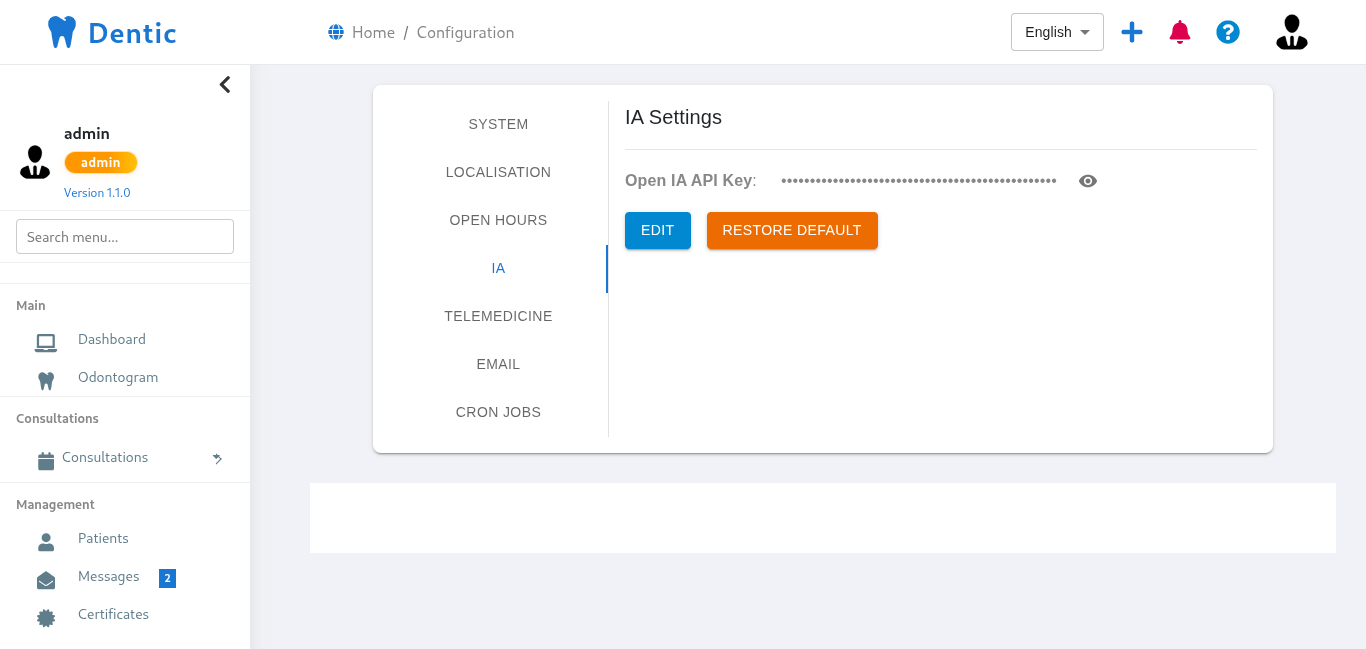The width and height of the screenshot is (1366, 649).
Task: Click the Restore Default button
Action: click(x=791, y=230)
